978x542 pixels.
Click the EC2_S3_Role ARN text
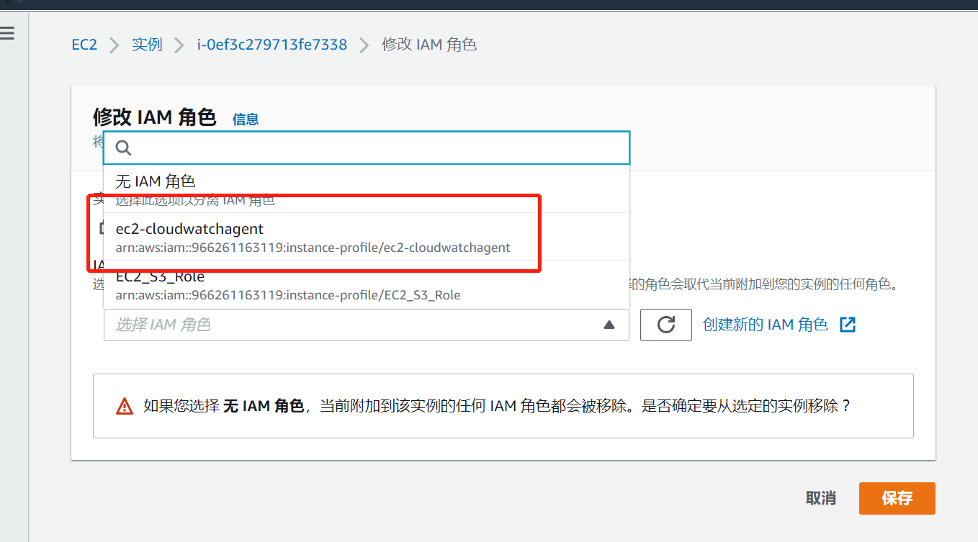click(x=288, y=295)
